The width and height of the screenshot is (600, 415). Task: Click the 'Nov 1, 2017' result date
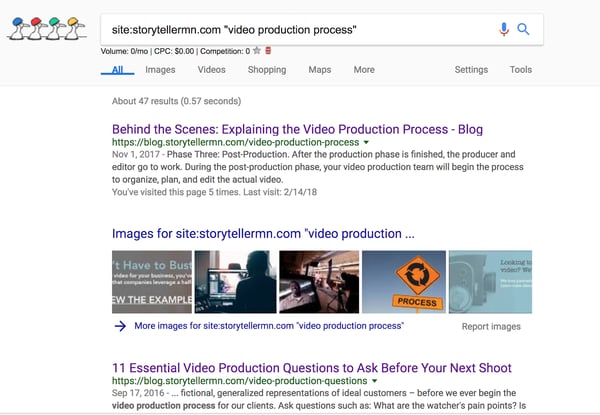[136, 154]
